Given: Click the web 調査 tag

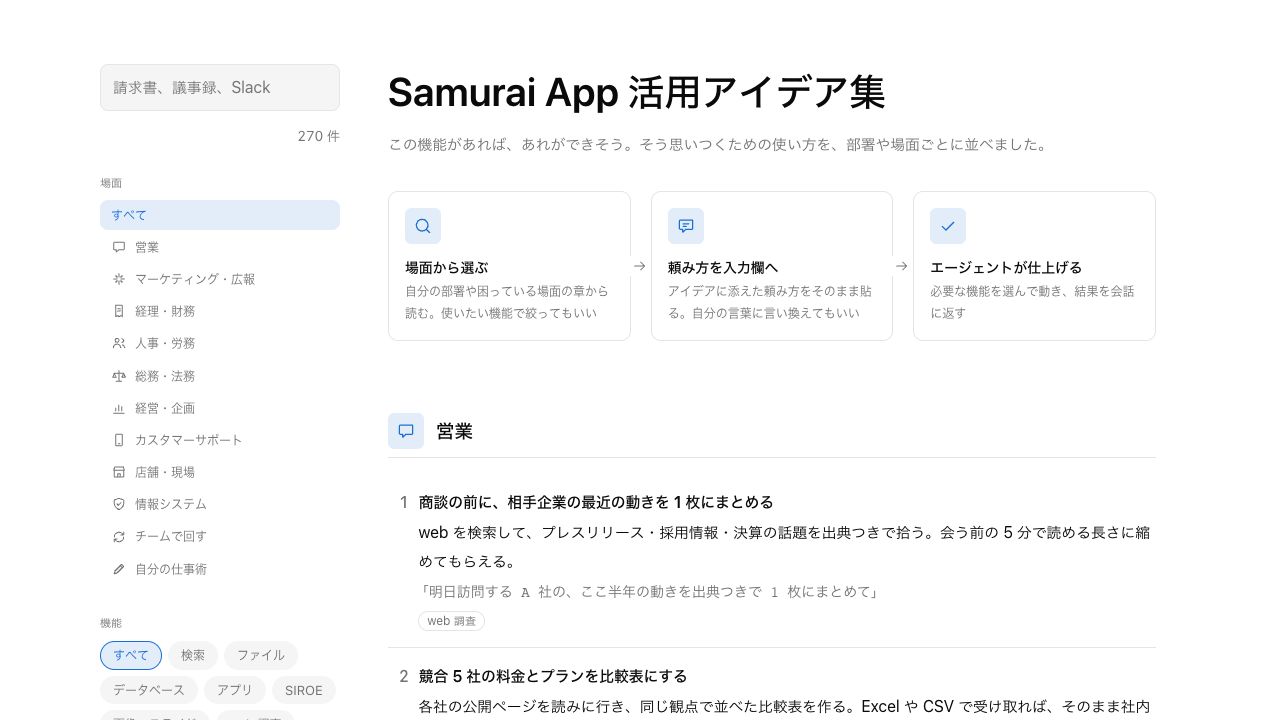Looking at the screenshot, I should (452, 621).
